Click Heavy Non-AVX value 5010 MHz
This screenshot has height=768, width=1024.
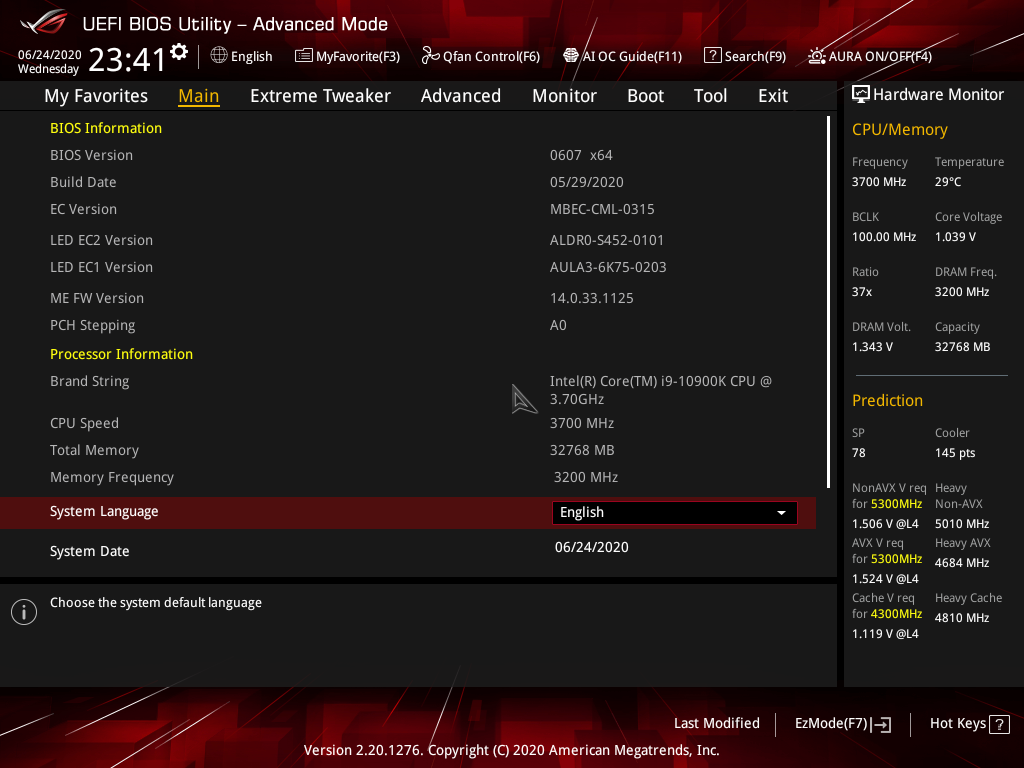coord(961,524)
